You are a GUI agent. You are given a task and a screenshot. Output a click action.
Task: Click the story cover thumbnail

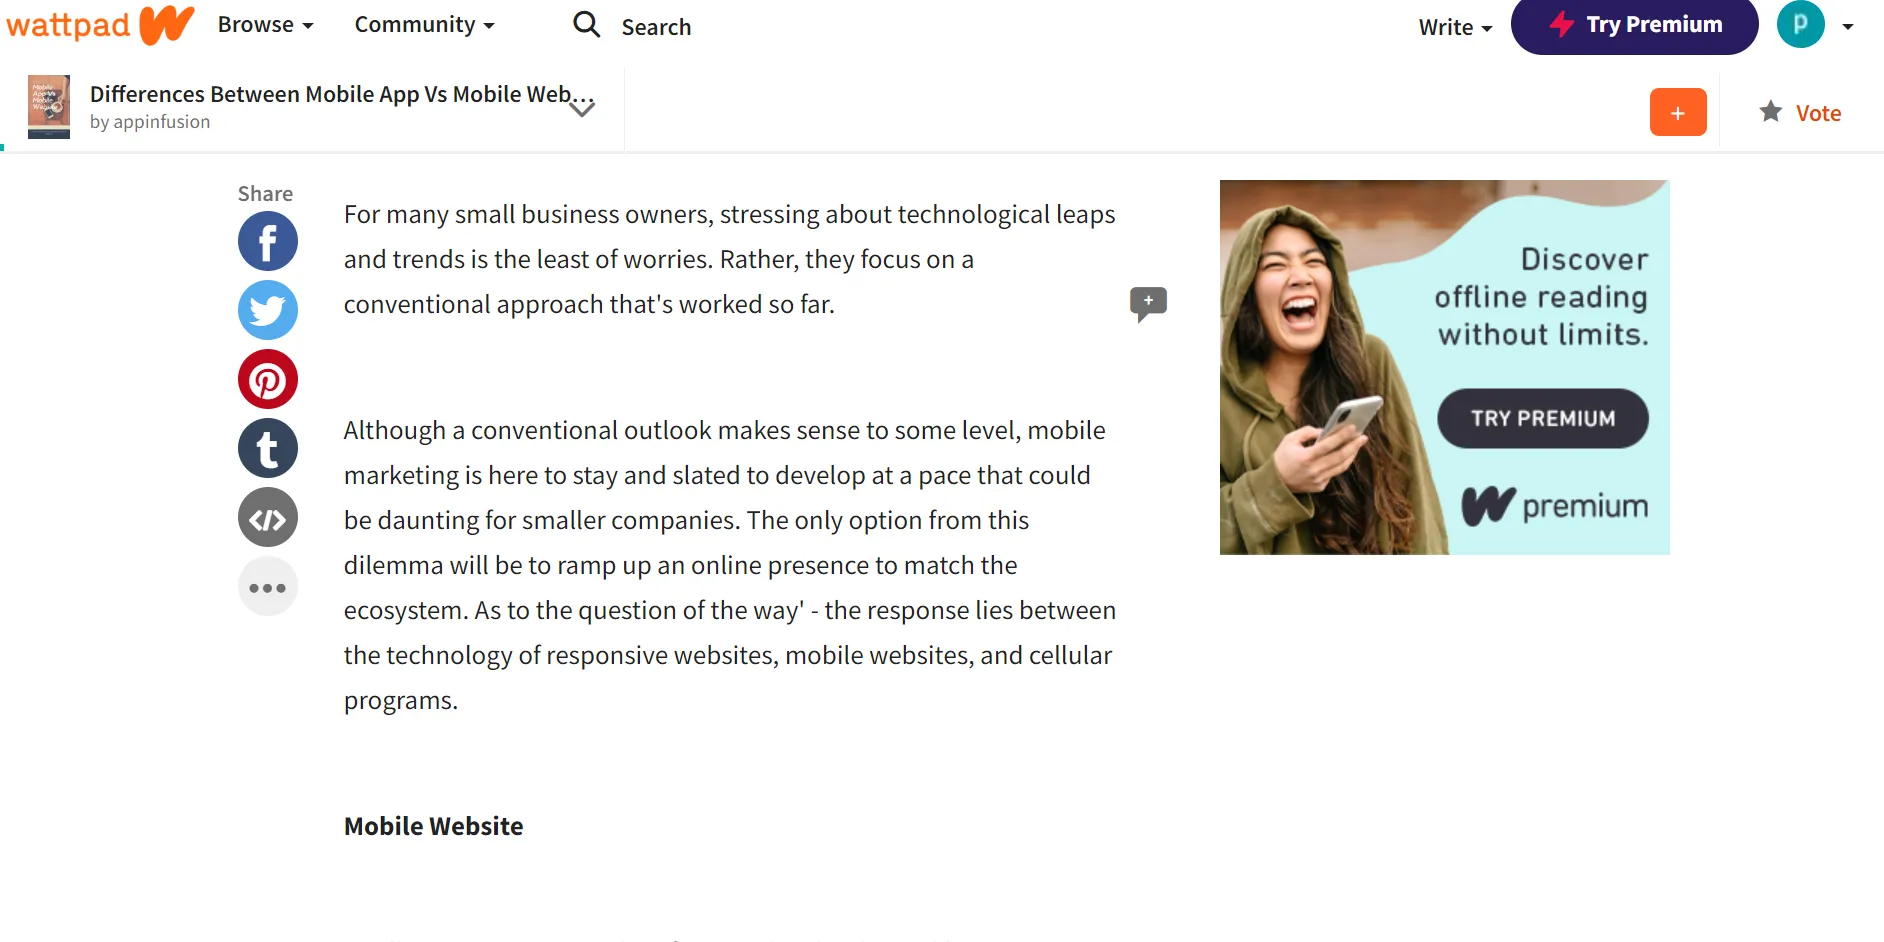coord(49,106)
